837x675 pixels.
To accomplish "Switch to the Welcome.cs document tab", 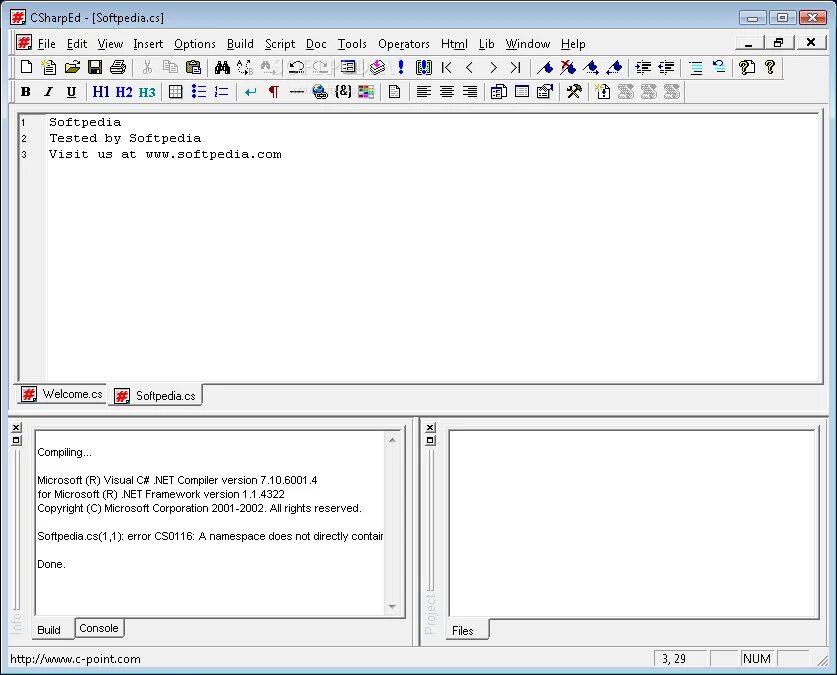I will tap(61, 394).
